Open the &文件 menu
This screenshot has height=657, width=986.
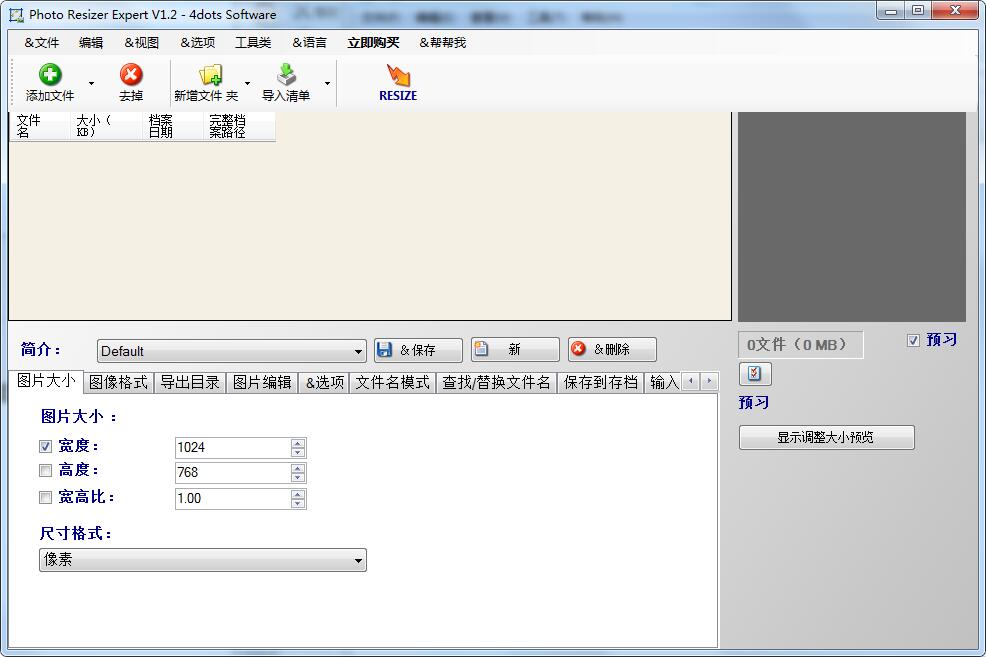42,43
